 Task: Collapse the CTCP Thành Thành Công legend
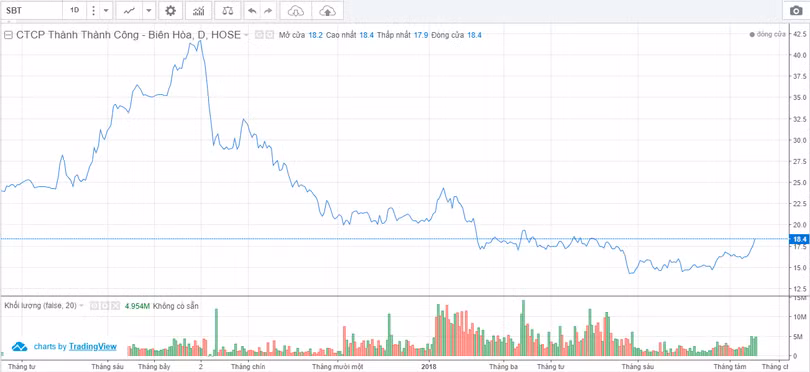click(8, 35)
